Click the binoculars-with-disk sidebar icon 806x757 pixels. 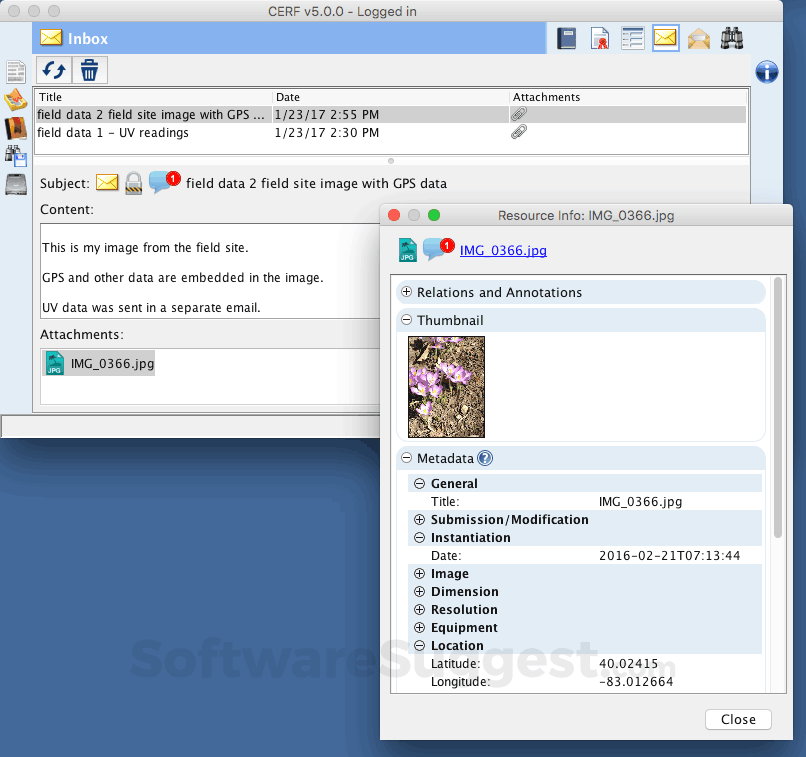pyautogui.click(x=15, y=155)
